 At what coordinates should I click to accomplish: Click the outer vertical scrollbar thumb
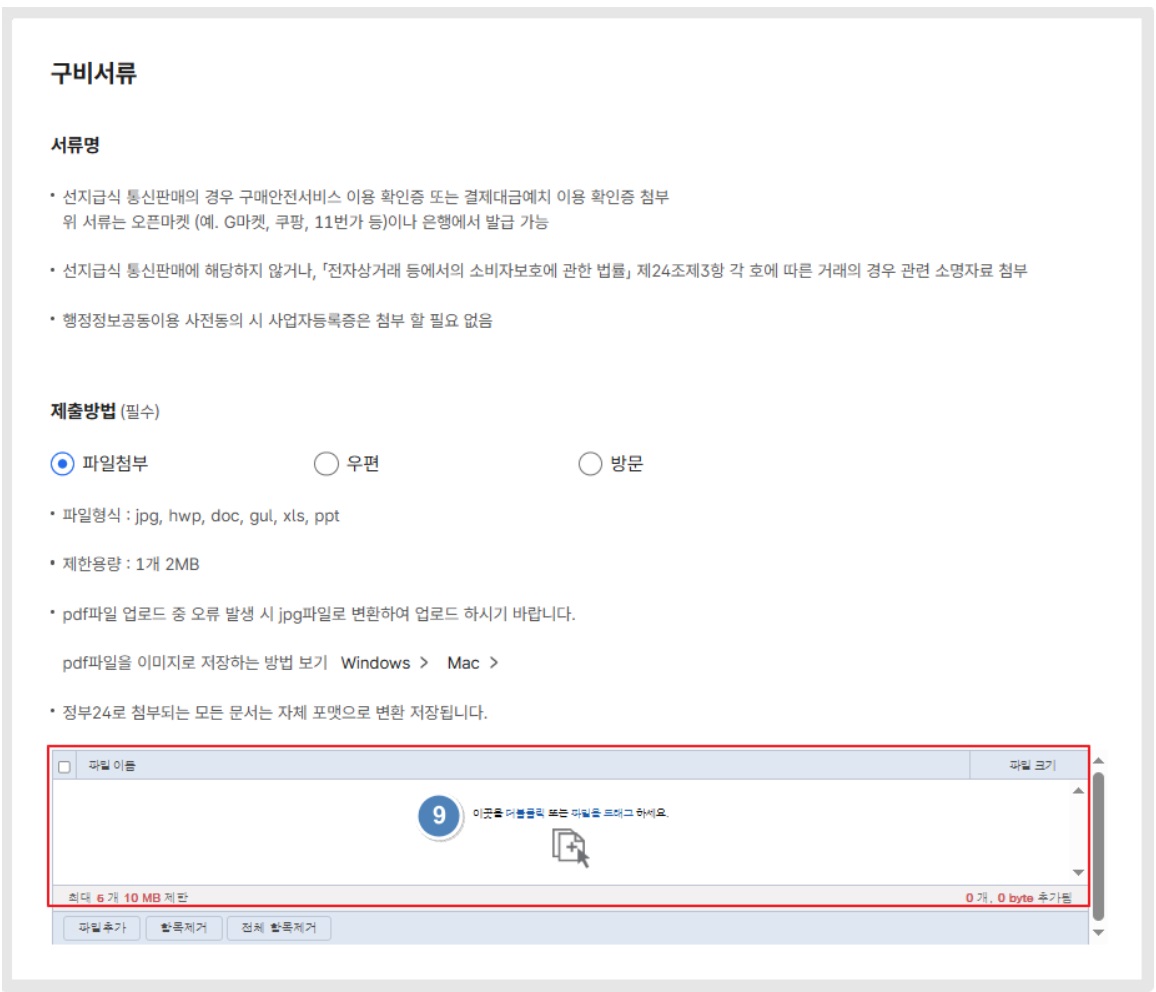[x=1098, y=846]
